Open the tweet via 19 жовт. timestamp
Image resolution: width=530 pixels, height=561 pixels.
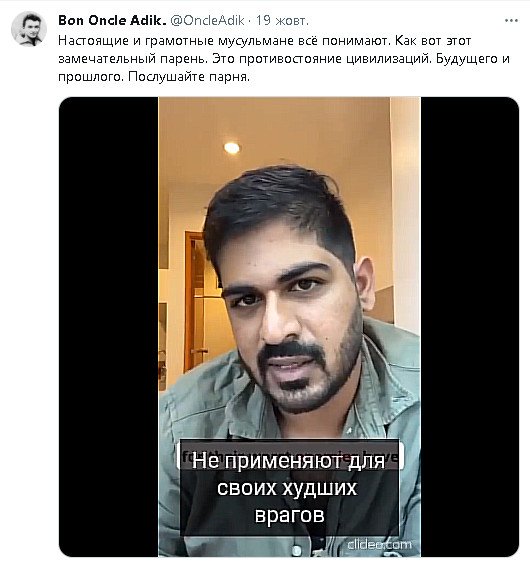[x=282, y=20]
